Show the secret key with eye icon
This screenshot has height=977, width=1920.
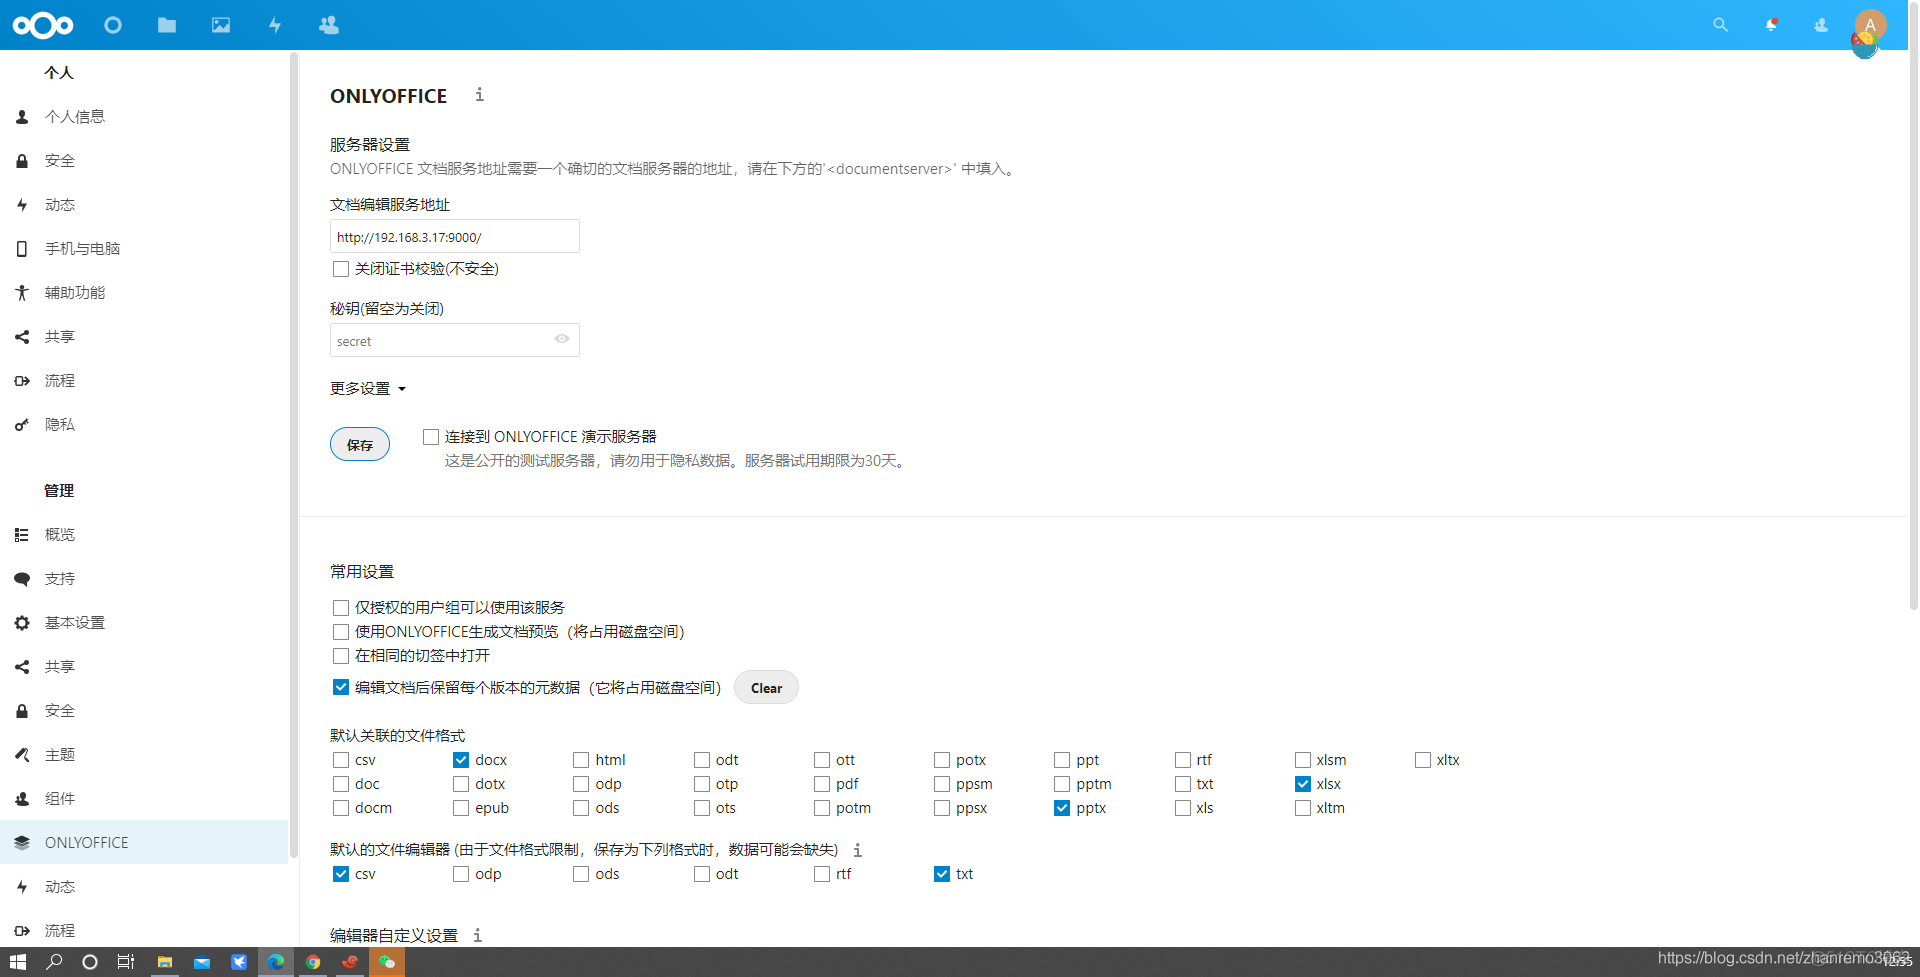(562, 339)
